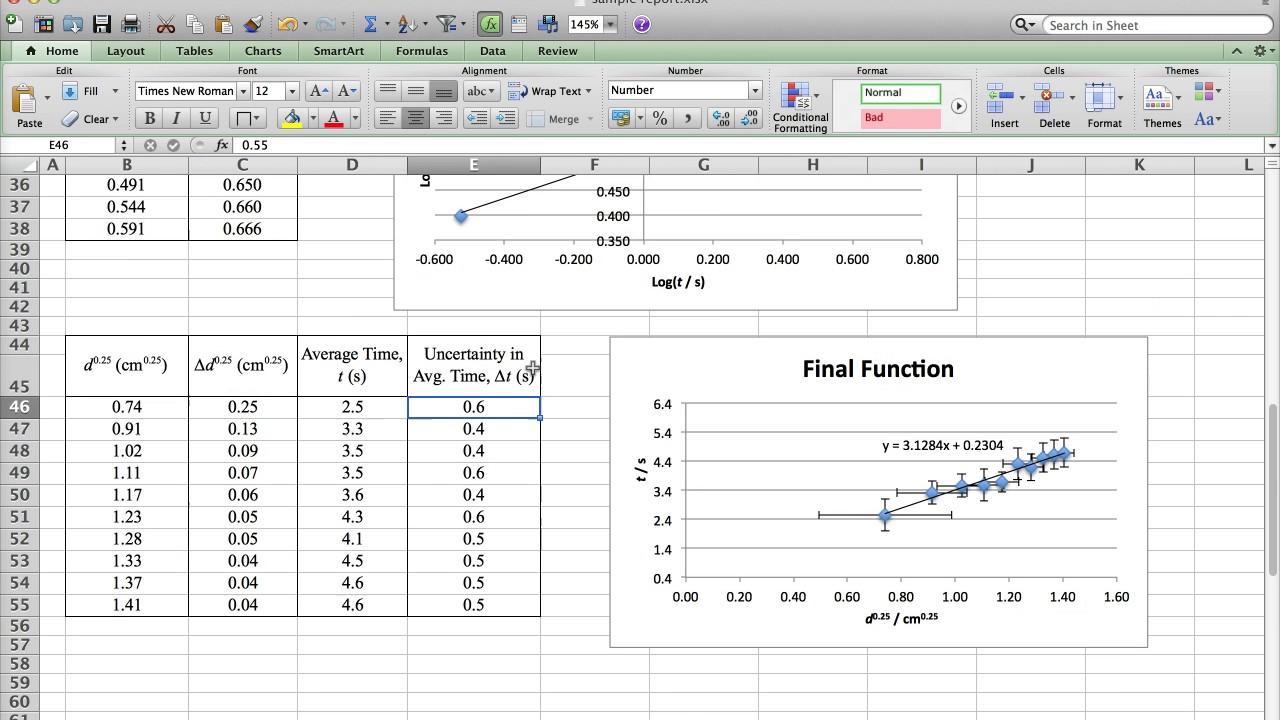1280x720 pixels.
Task: Decrease decimal places
Action: 749,118
